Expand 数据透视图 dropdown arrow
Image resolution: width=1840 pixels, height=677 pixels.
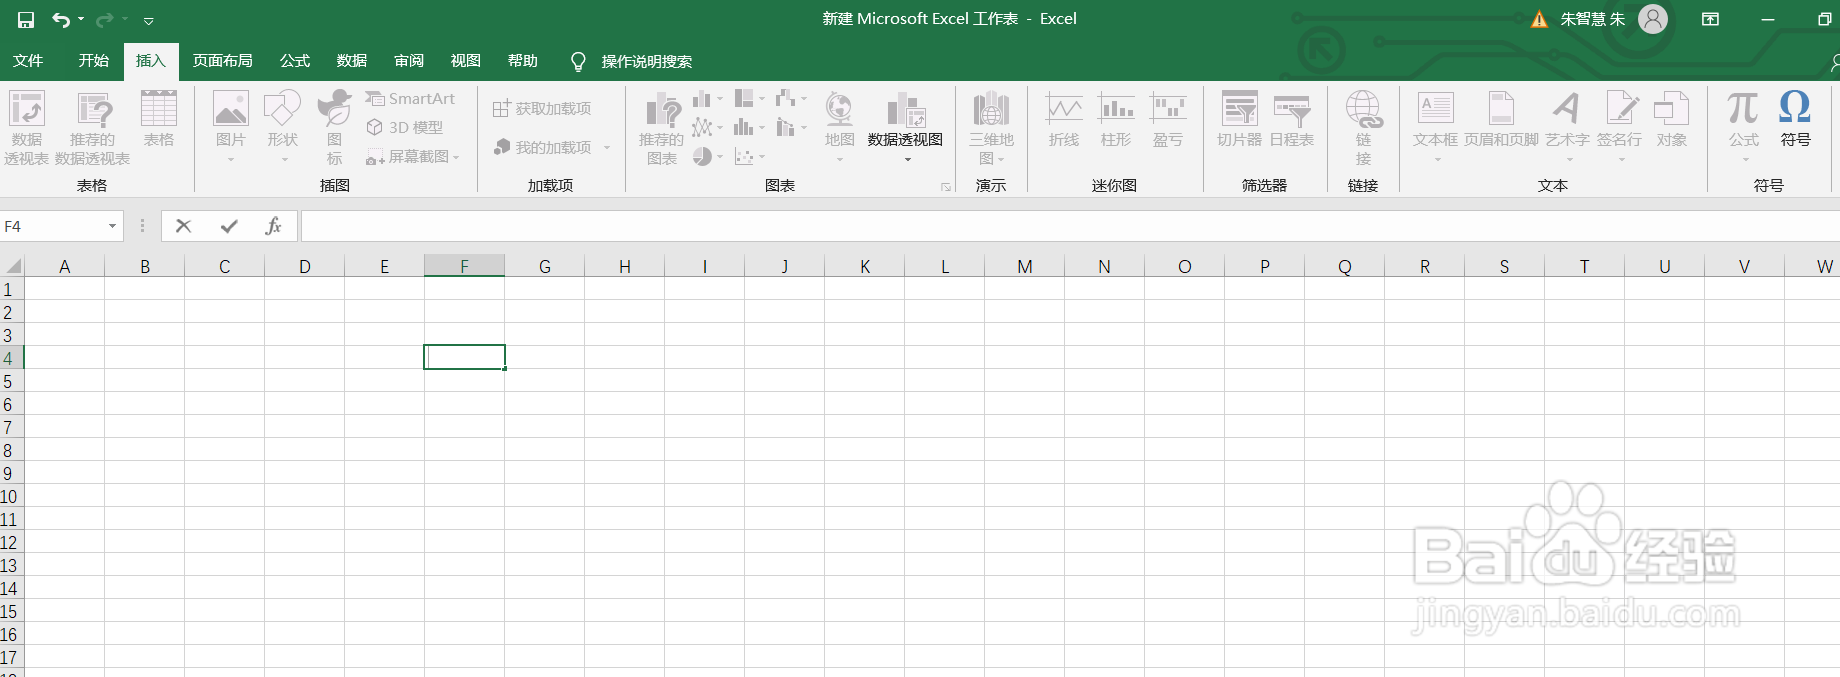(x=907, y=159)
